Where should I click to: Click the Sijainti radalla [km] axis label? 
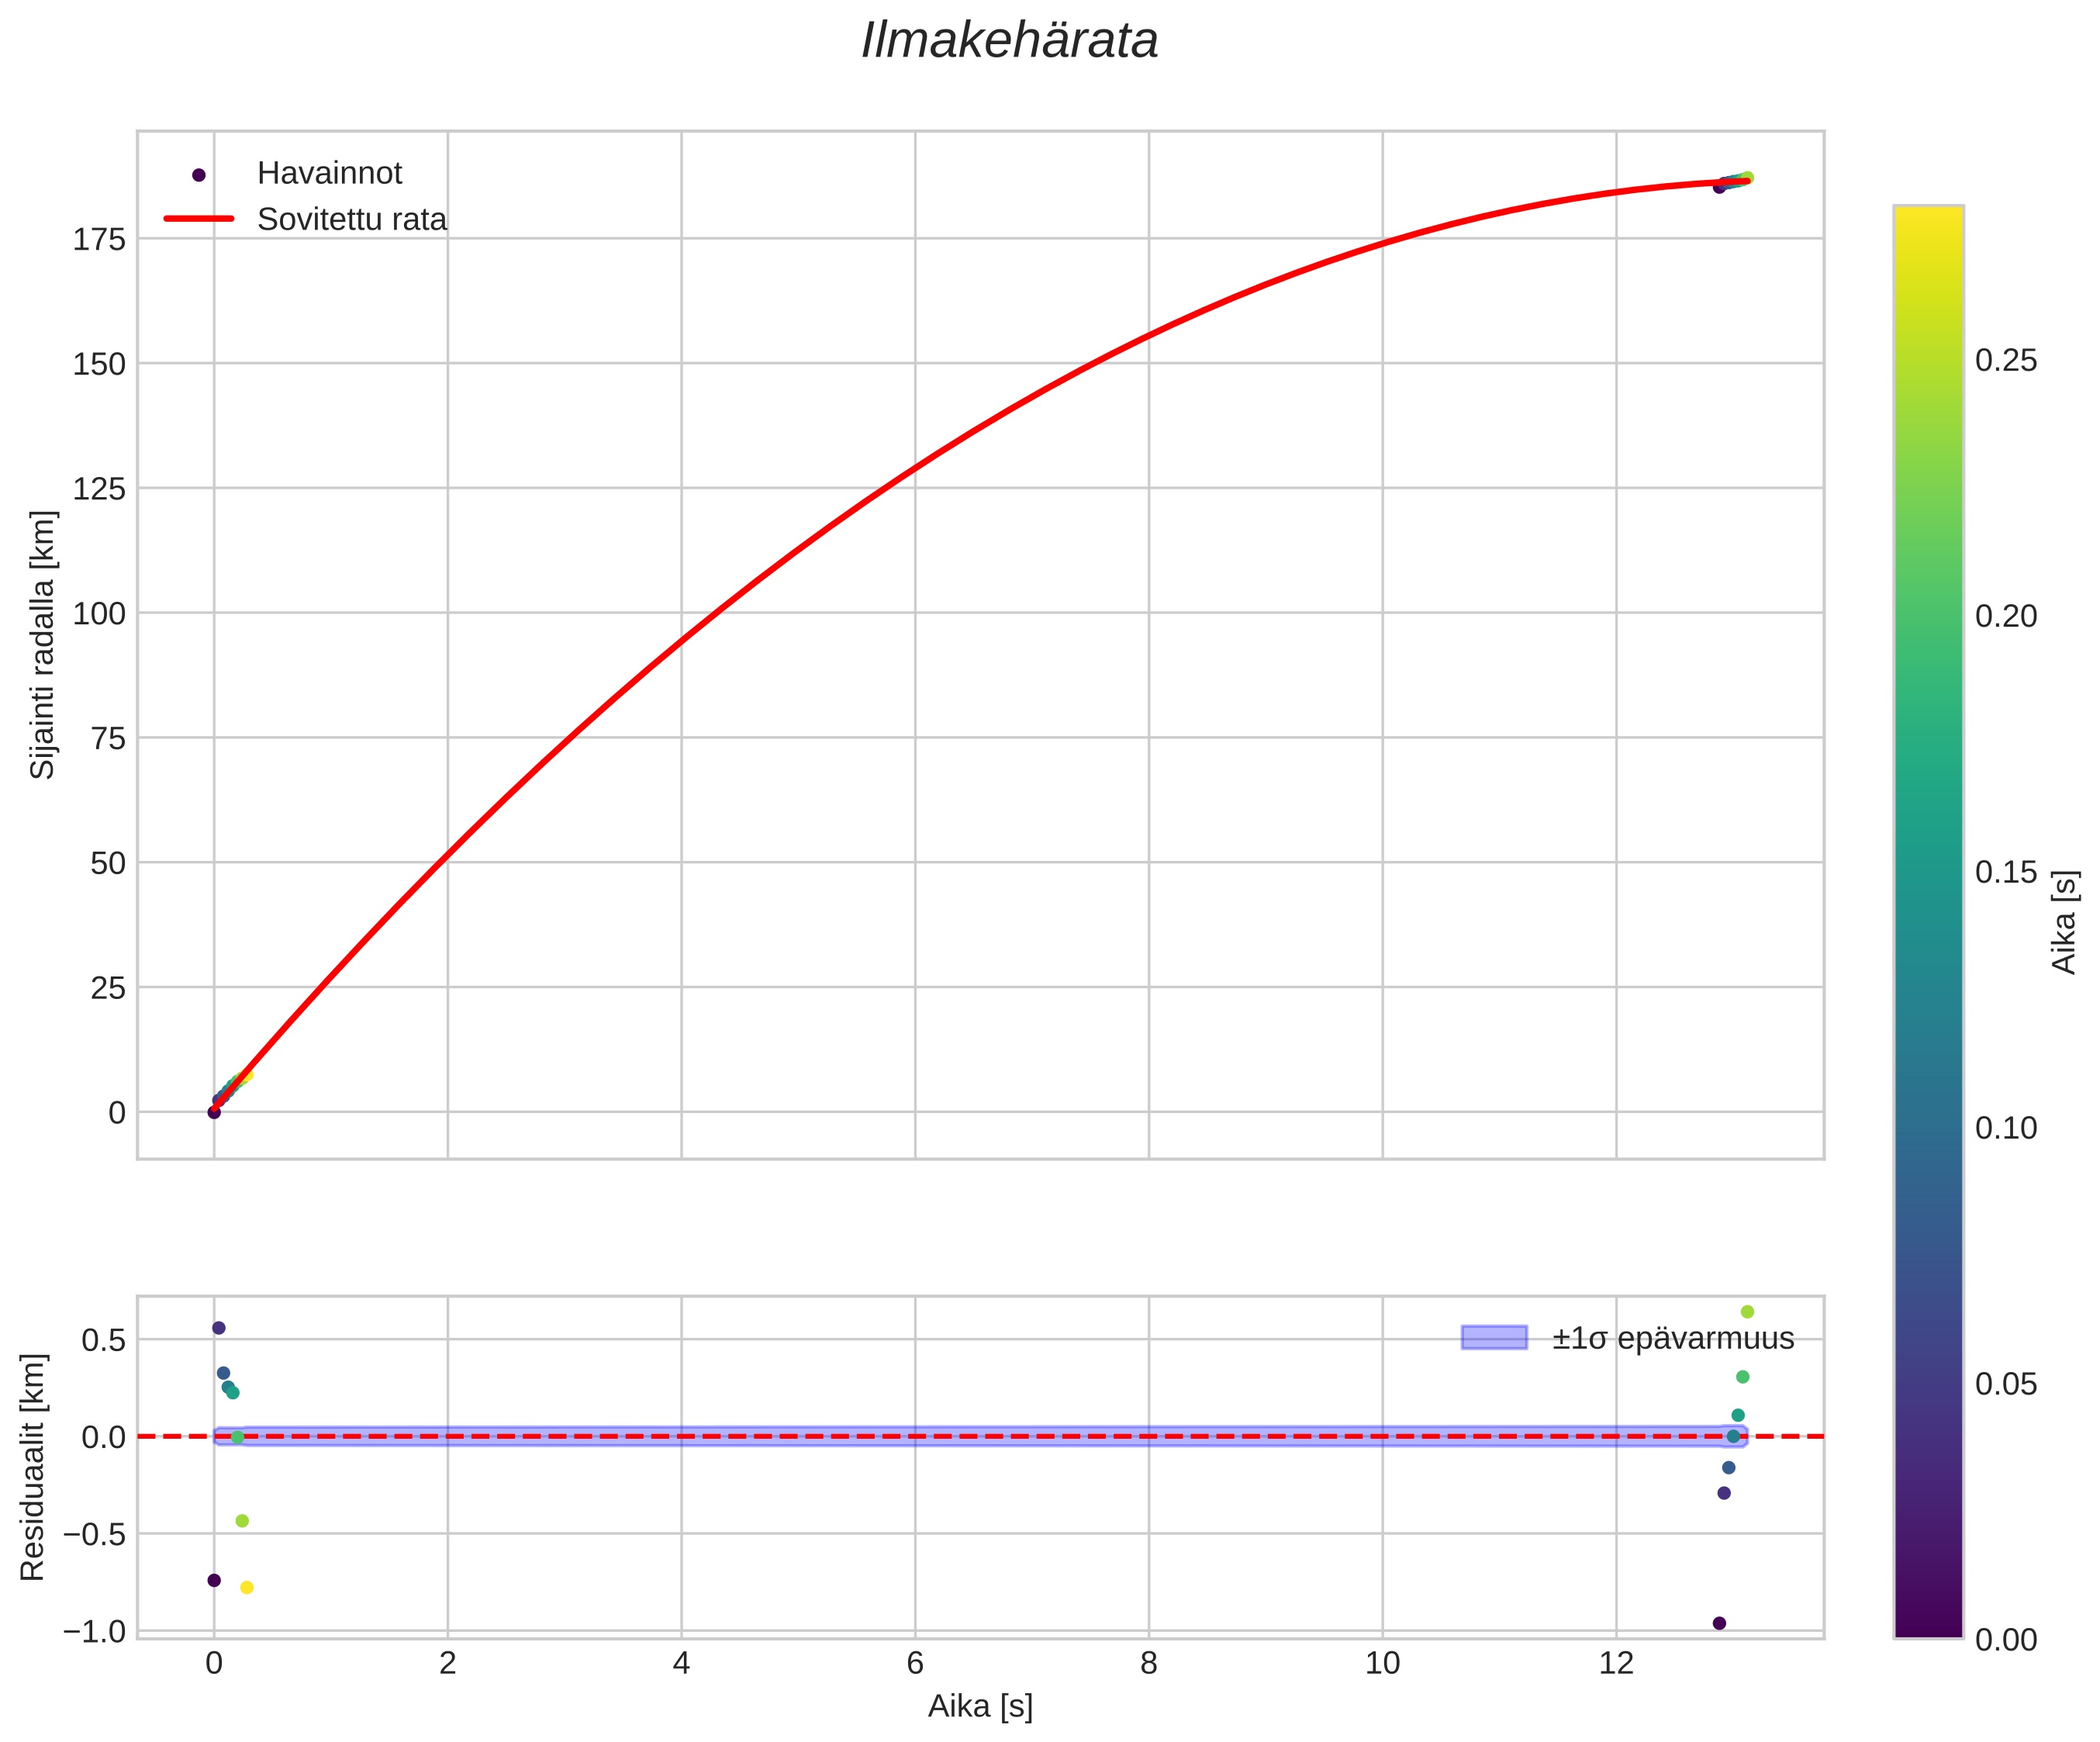42,645
